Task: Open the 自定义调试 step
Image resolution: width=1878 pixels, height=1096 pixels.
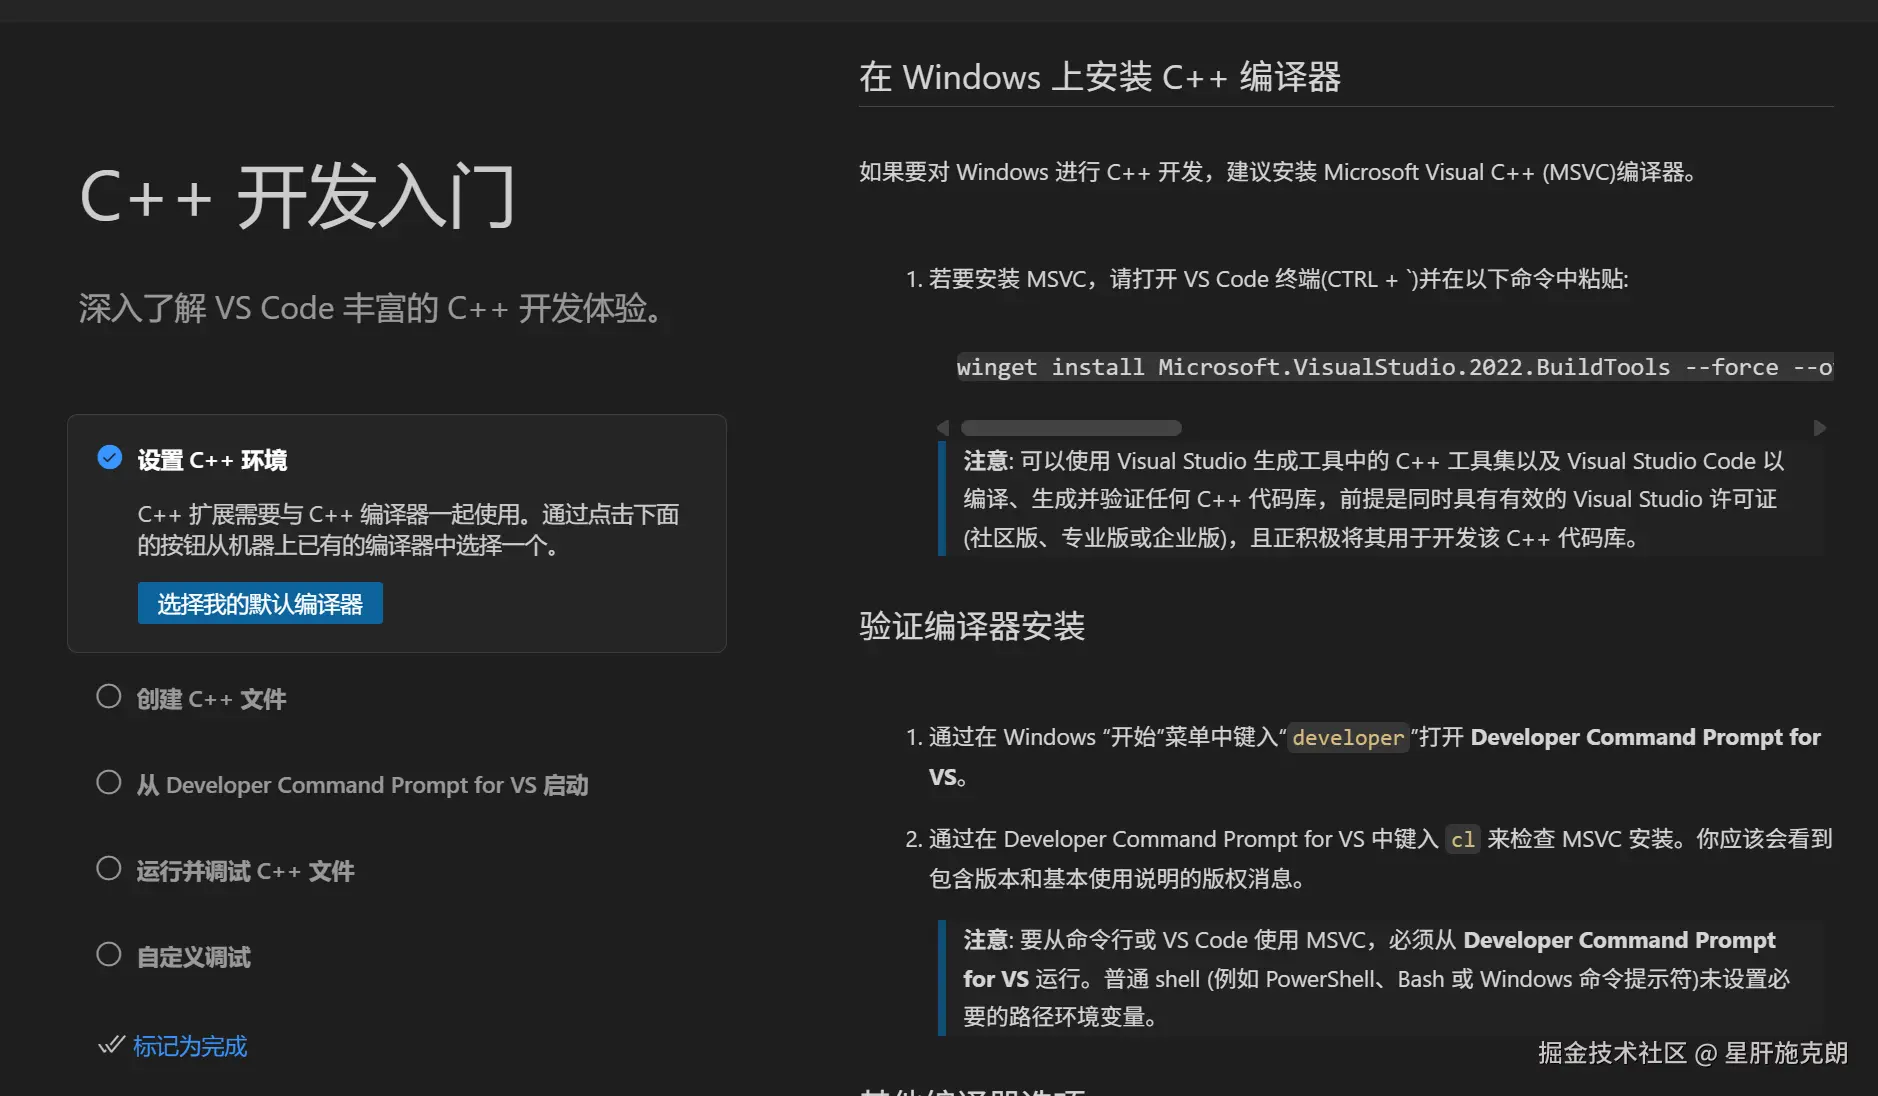Action: coord(194,957)
